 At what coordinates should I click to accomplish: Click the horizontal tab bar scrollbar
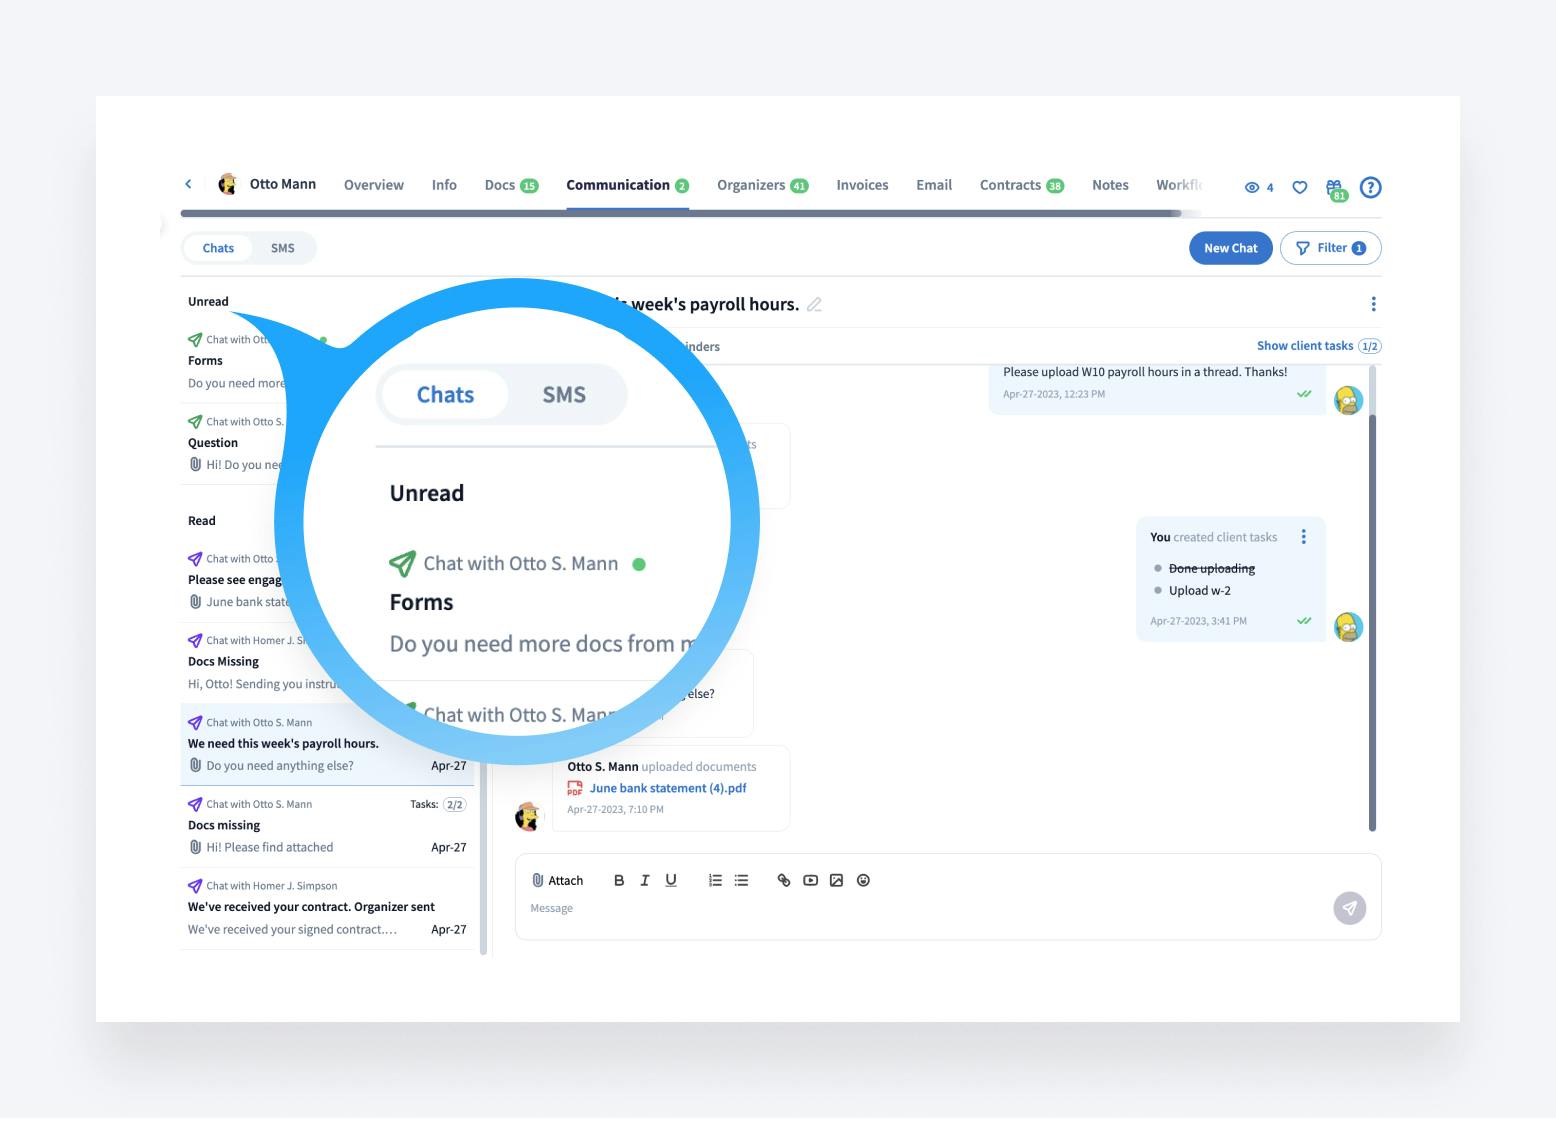[680, 213]
